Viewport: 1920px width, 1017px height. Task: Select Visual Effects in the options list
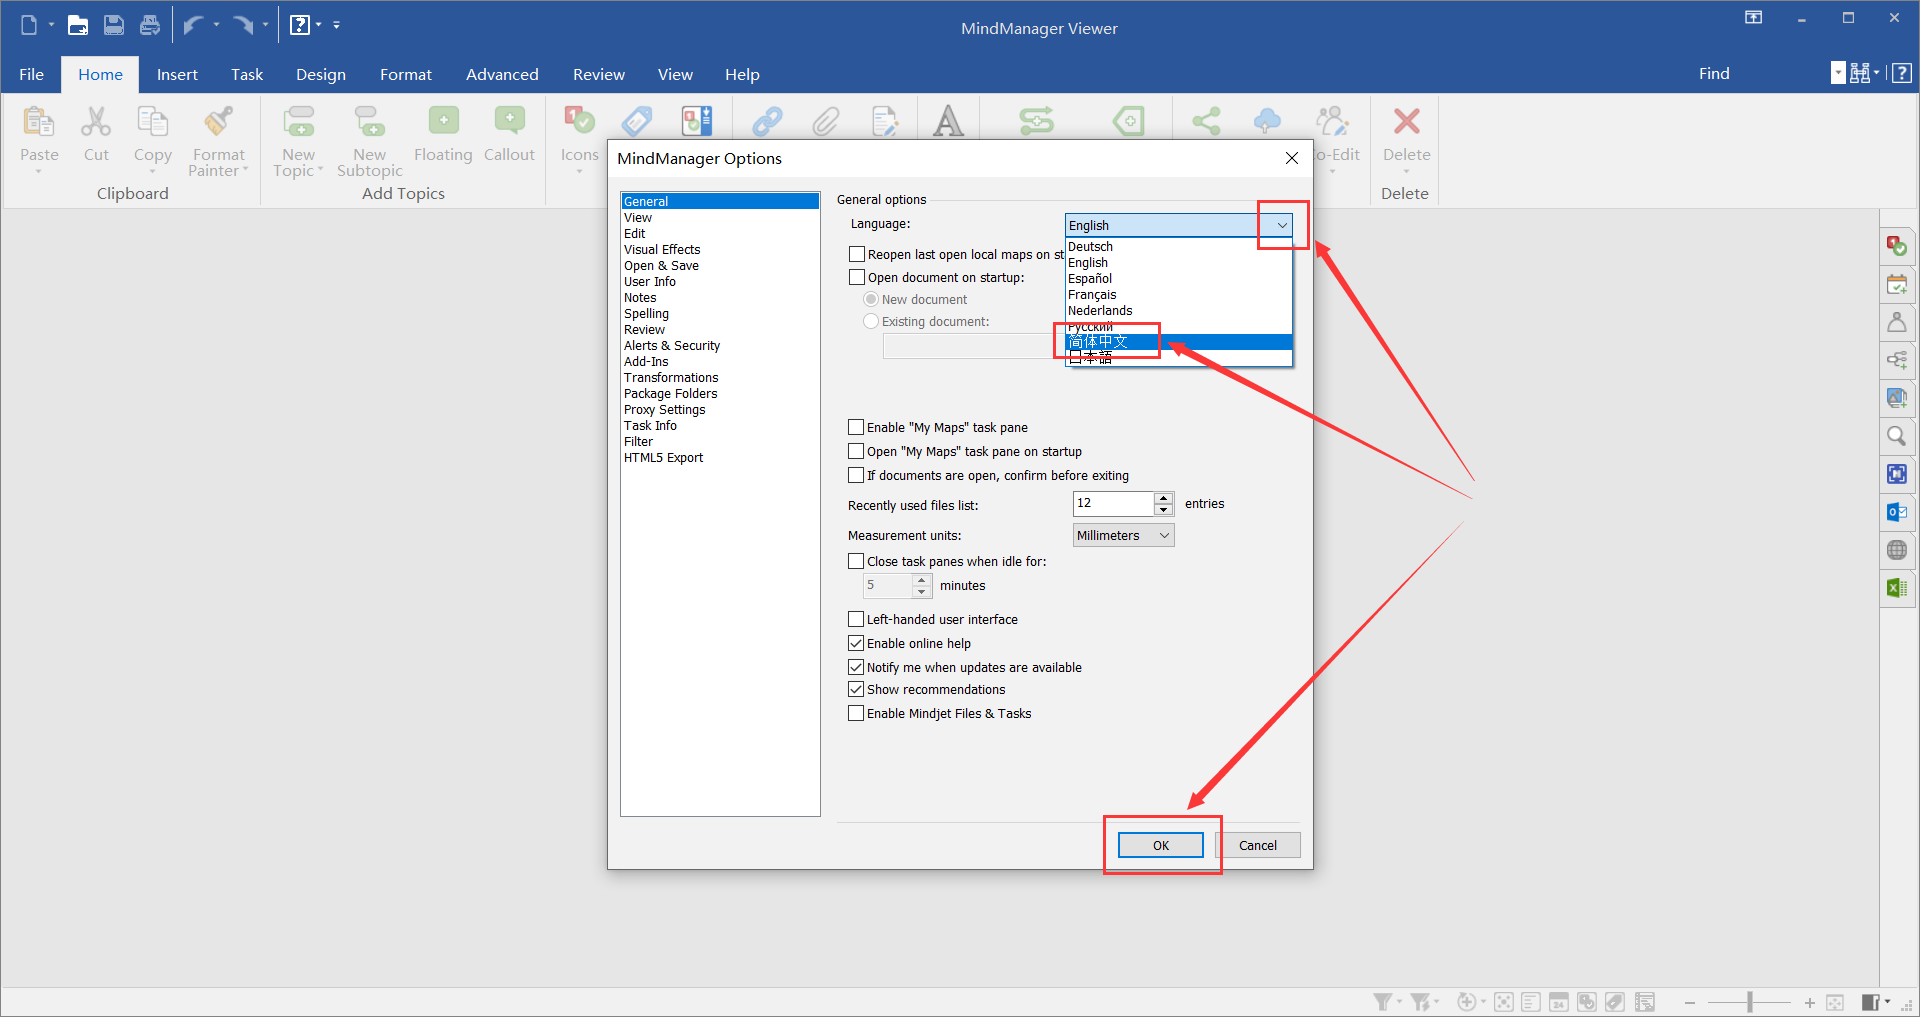662,250
